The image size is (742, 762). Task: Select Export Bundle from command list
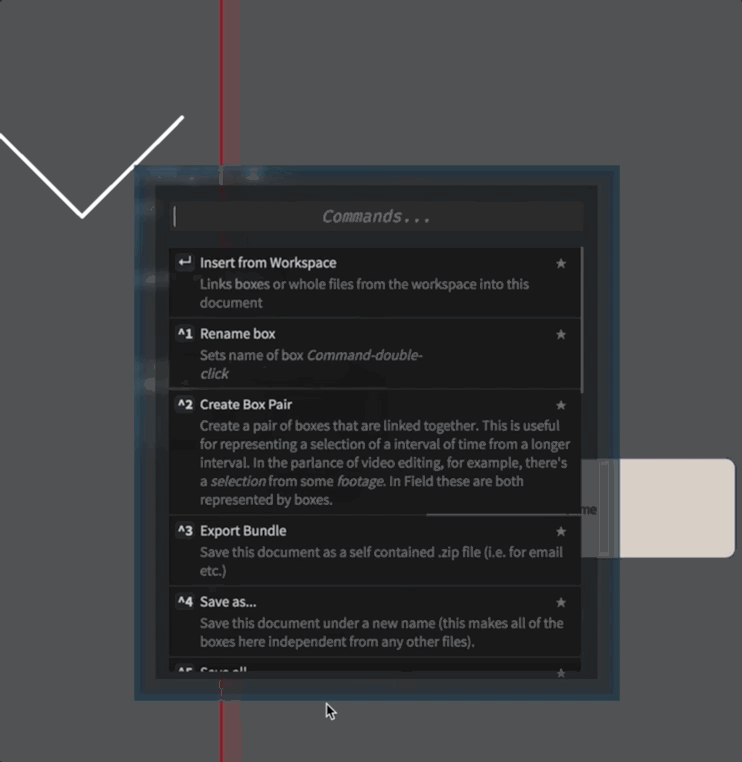point(375,551)
